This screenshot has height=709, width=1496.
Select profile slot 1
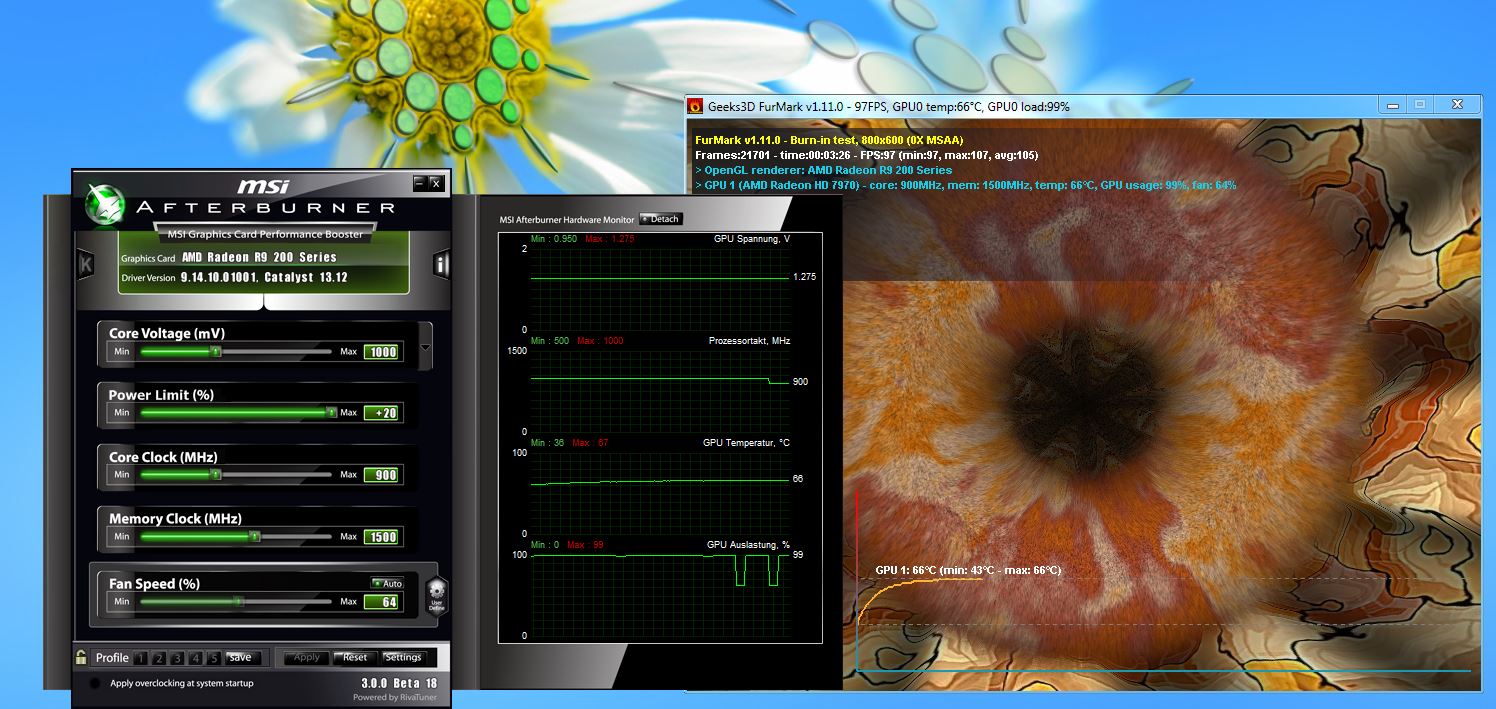click(141, 658)
